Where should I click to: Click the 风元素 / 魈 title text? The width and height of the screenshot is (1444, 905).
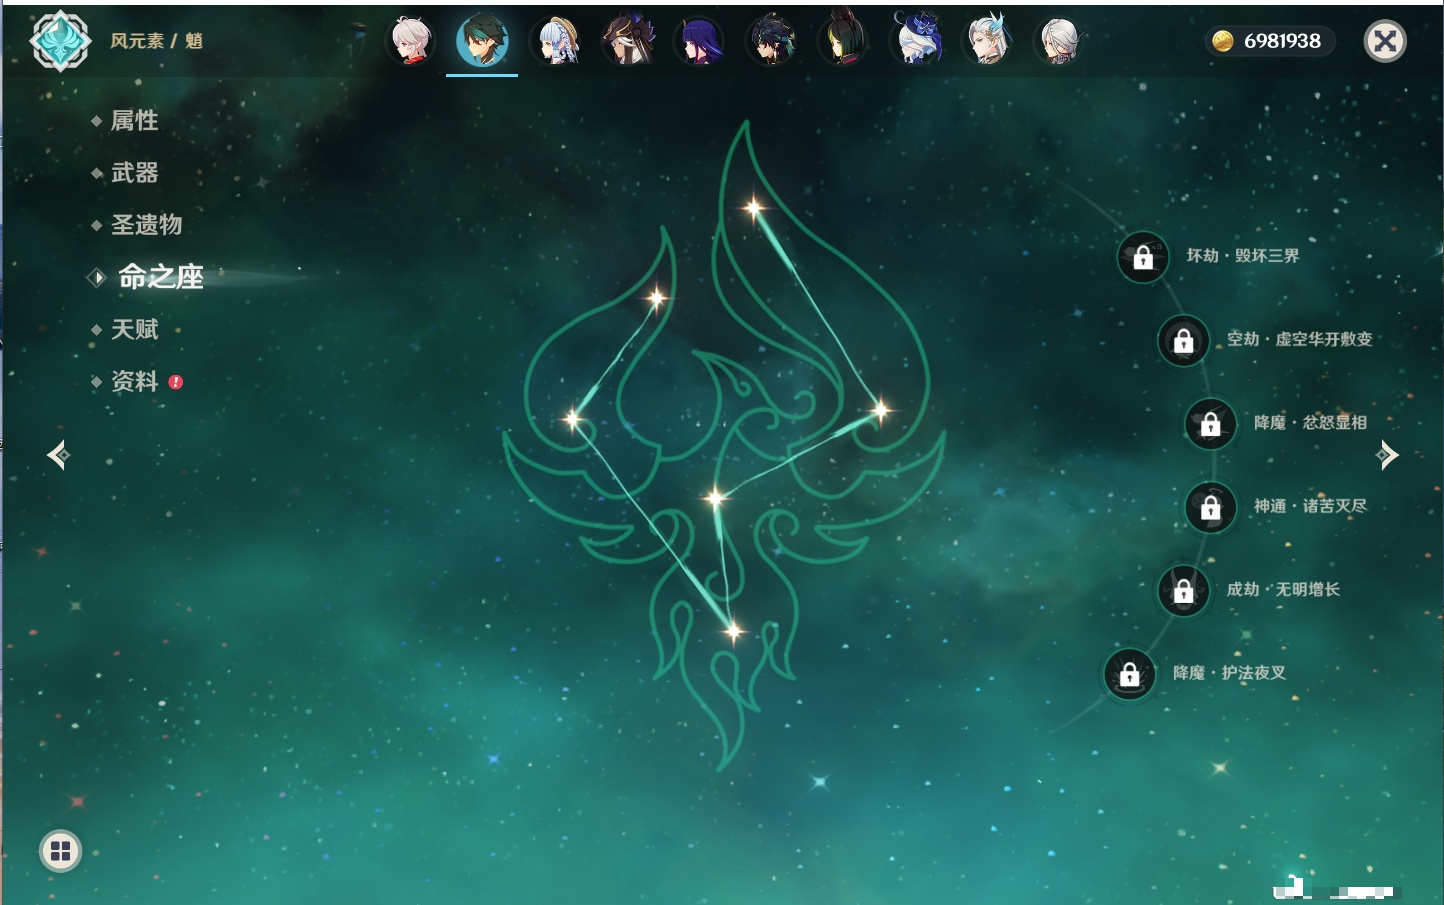click(157, 41)
